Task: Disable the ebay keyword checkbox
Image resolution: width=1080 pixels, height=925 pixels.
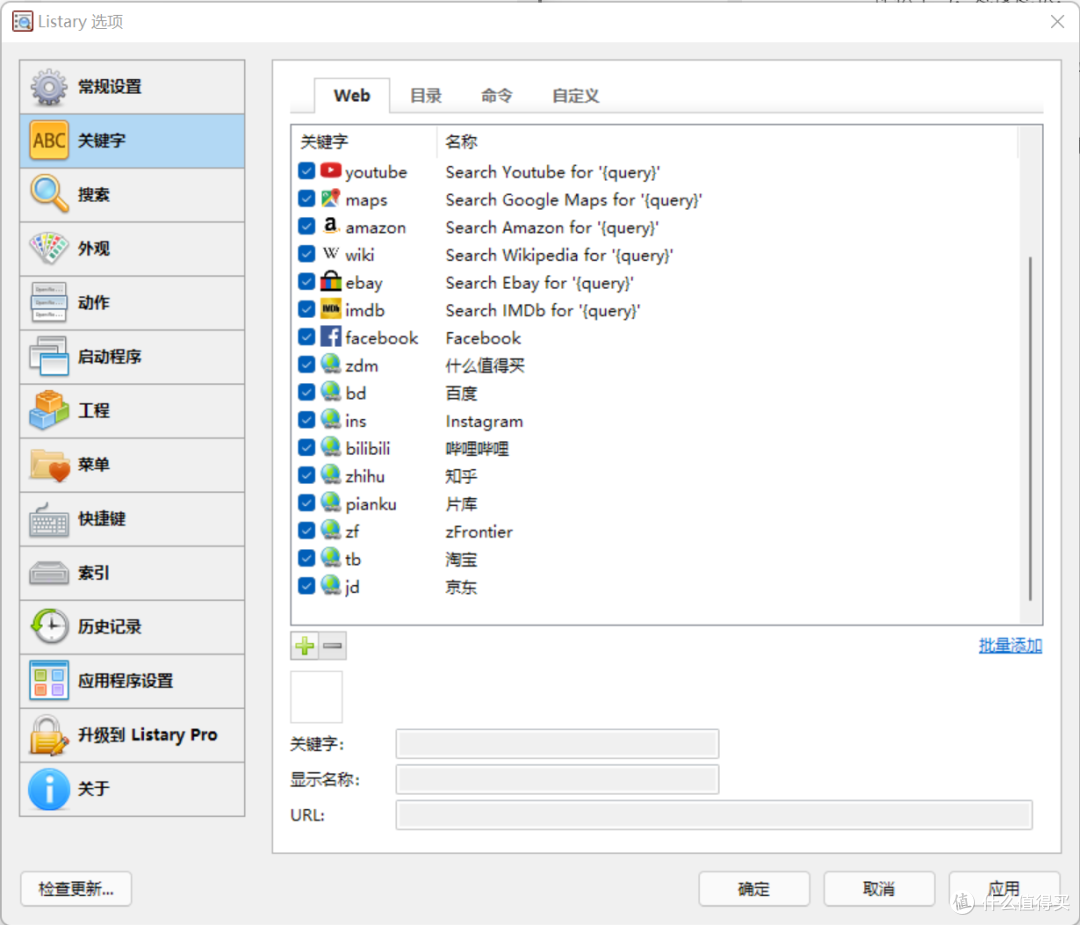Action: [307, 282]
